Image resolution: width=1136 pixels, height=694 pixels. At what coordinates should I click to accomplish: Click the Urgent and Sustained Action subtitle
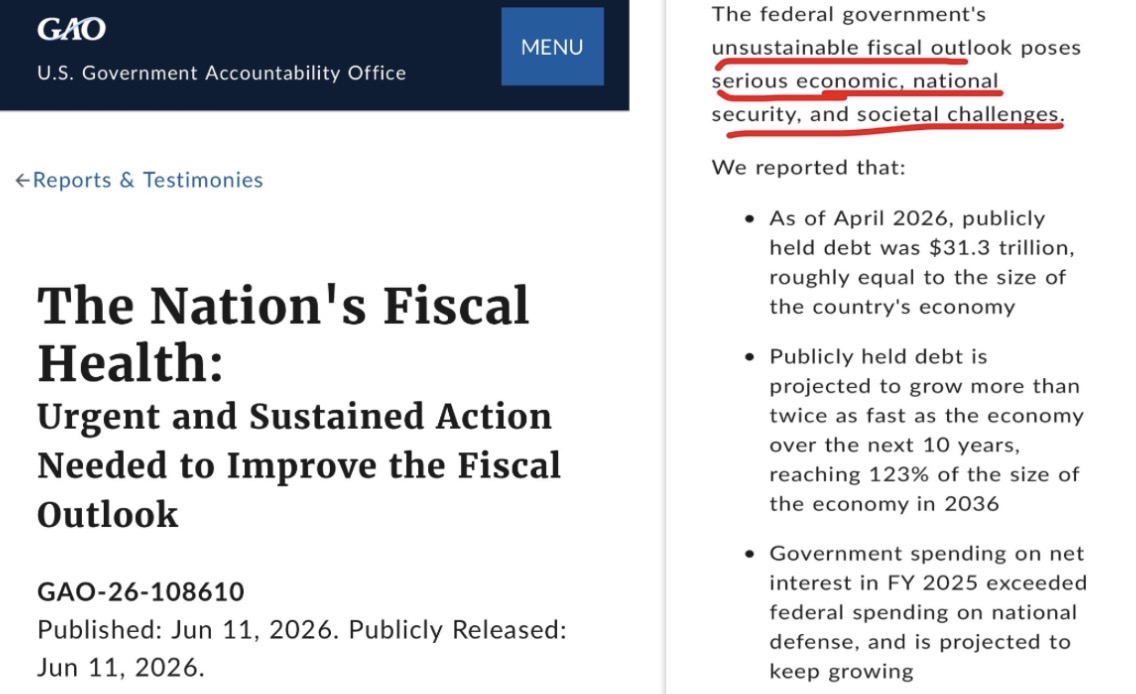[x=299, y=465]
